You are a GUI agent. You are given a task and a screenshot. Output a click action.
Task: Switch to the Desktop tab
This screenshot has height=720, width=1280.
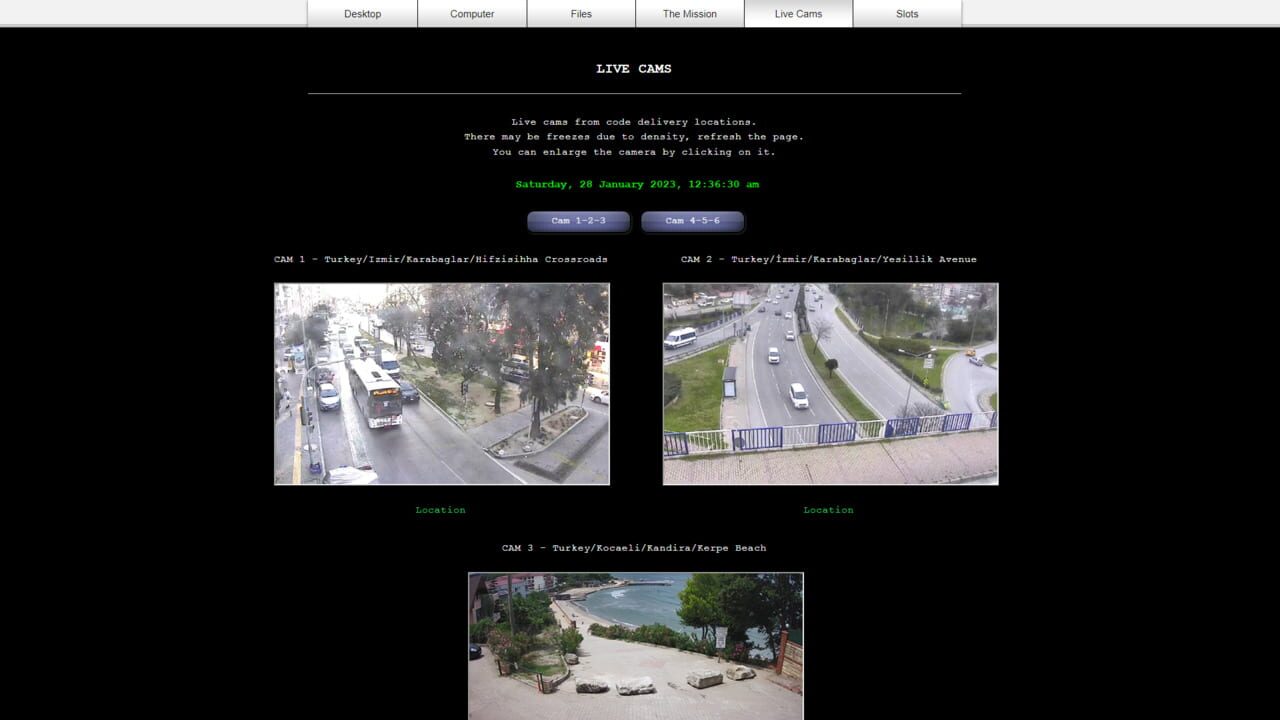(x=362, y=13)
